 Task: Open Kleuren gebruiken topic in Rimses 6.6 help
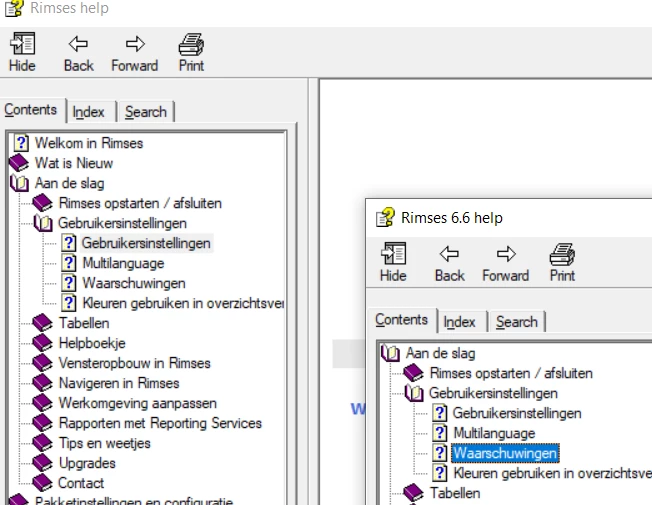coord(552,473)
